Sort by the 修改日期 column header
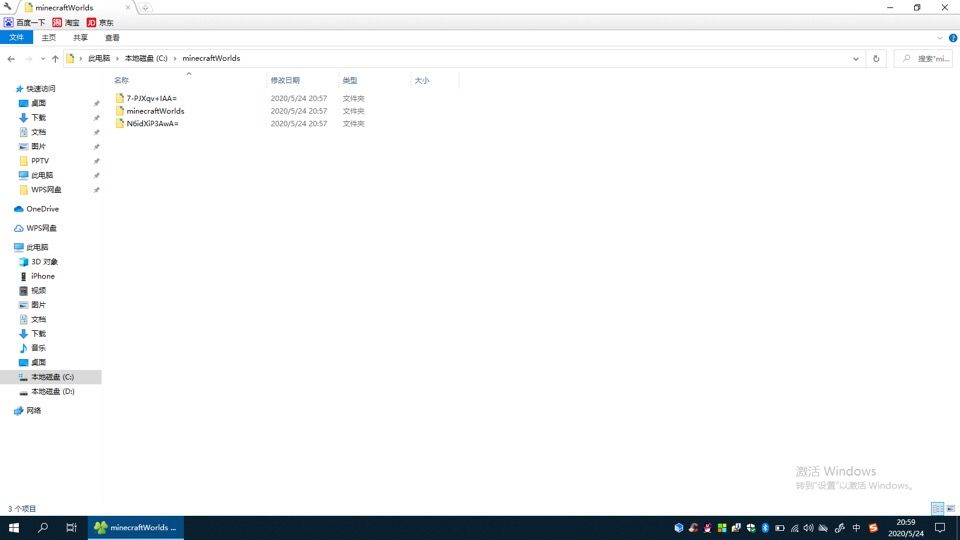Screen dimensions: 960x540 (285, 80)
